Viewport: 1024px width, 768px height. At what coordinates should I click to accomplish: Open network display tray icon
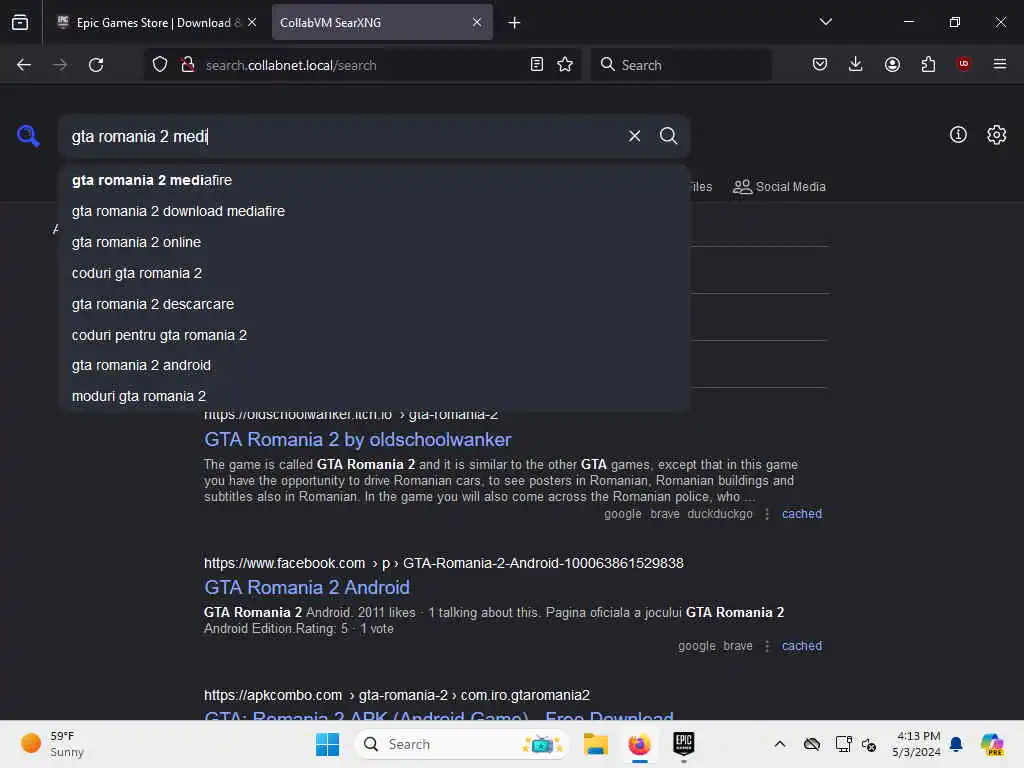click(844, 744)
